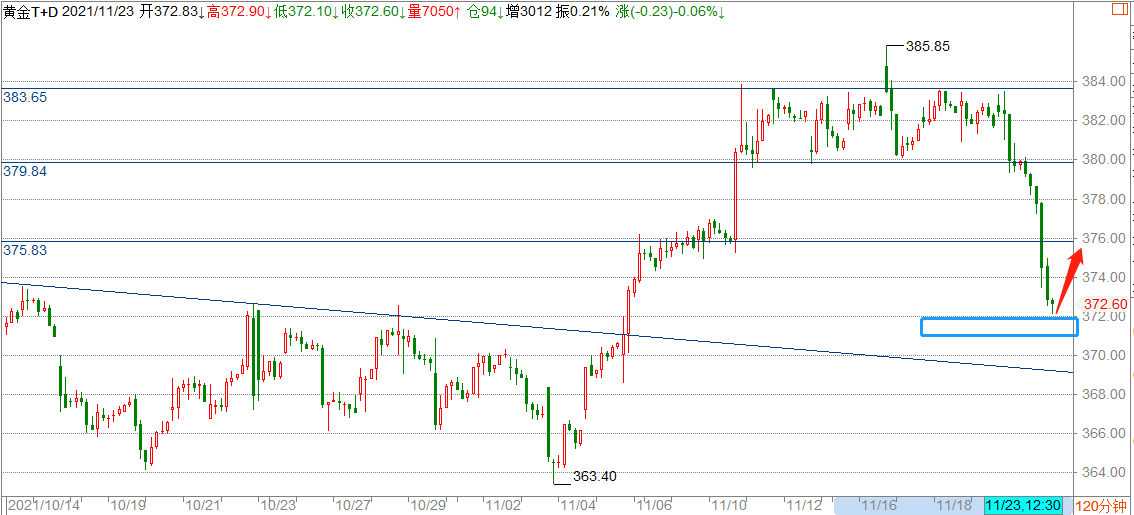1134x515 pixels.
Task: Click the 低372.10 low price value
Action: 308,11
